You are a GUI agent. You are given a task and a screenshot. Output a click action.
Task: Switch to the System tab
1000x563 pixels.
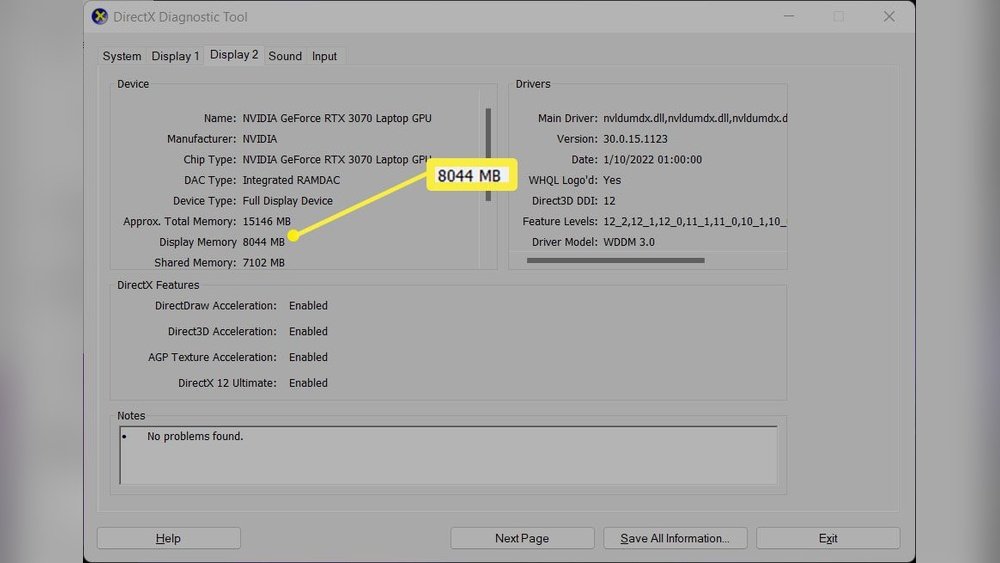tap(122, 56)
